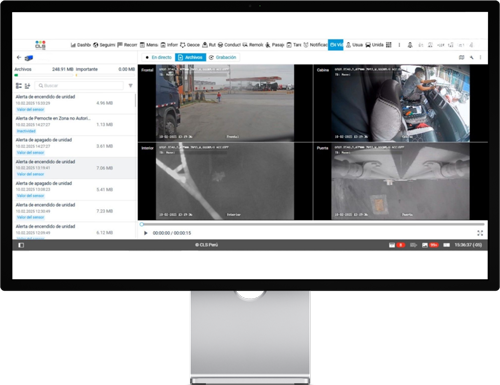Screen dimensions: 500x385
Task: Click the CLS logo
Action: 40,45
